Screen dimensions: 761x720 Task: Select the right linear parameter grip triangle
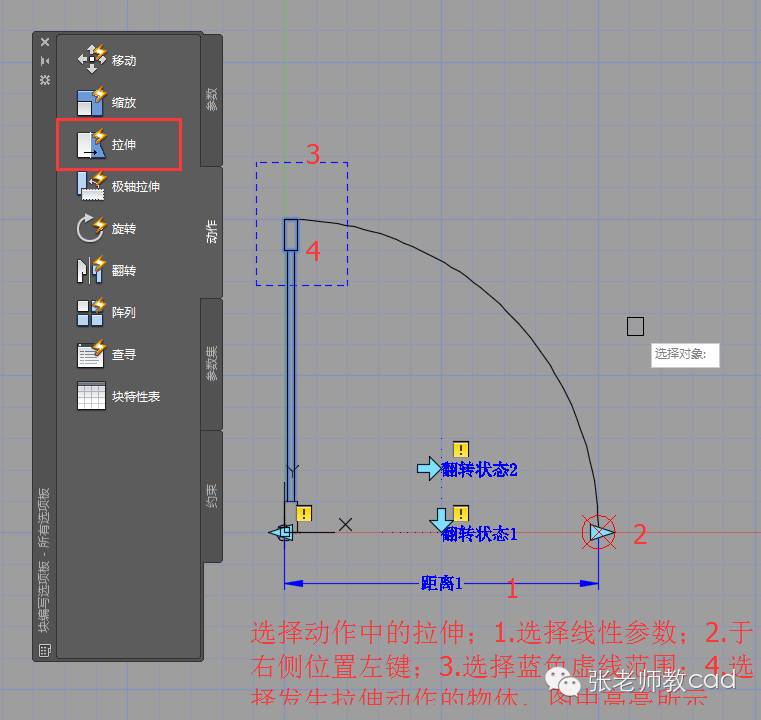coord(600,532)
